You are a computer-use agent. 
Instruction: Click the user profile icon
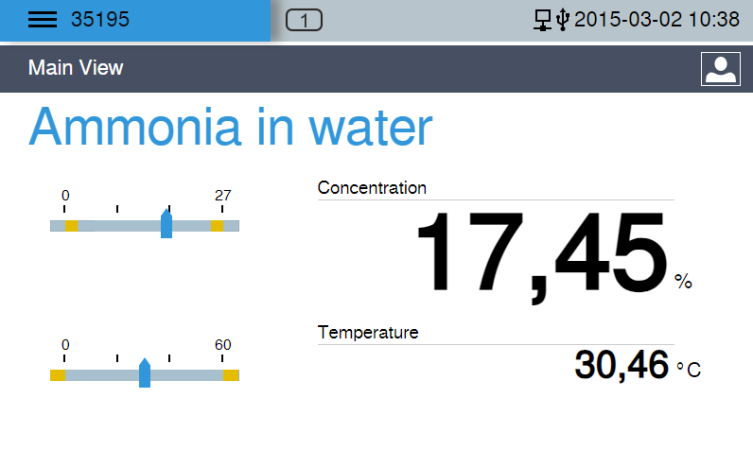[x=720, y=69]
